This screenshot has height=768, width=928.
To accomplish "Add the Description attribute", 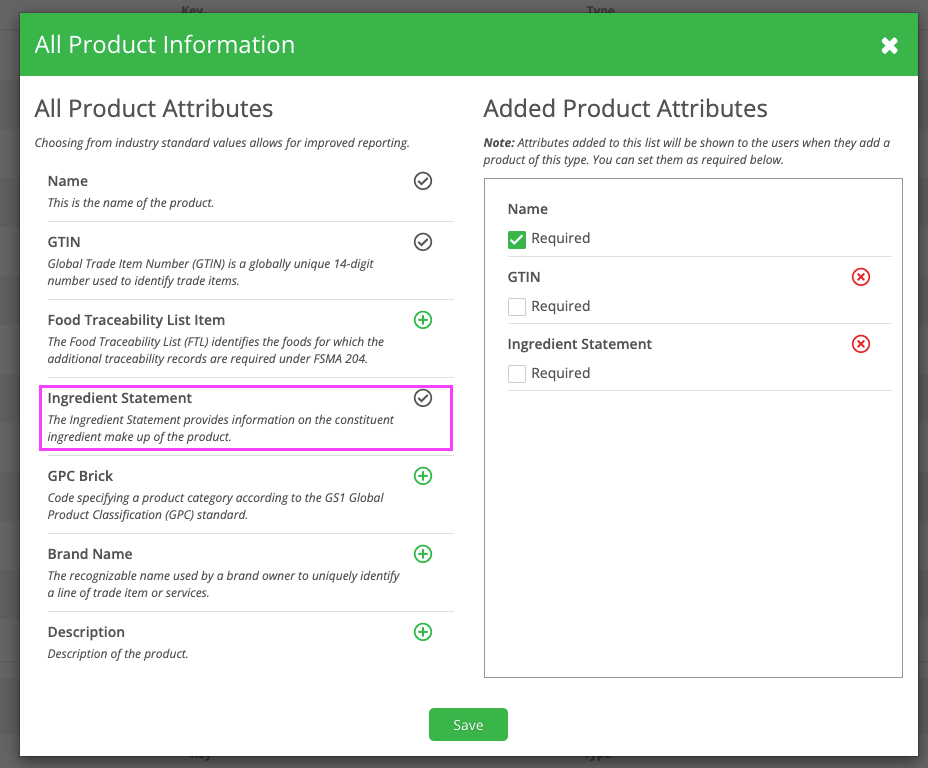I will click(x=423, y=632).
